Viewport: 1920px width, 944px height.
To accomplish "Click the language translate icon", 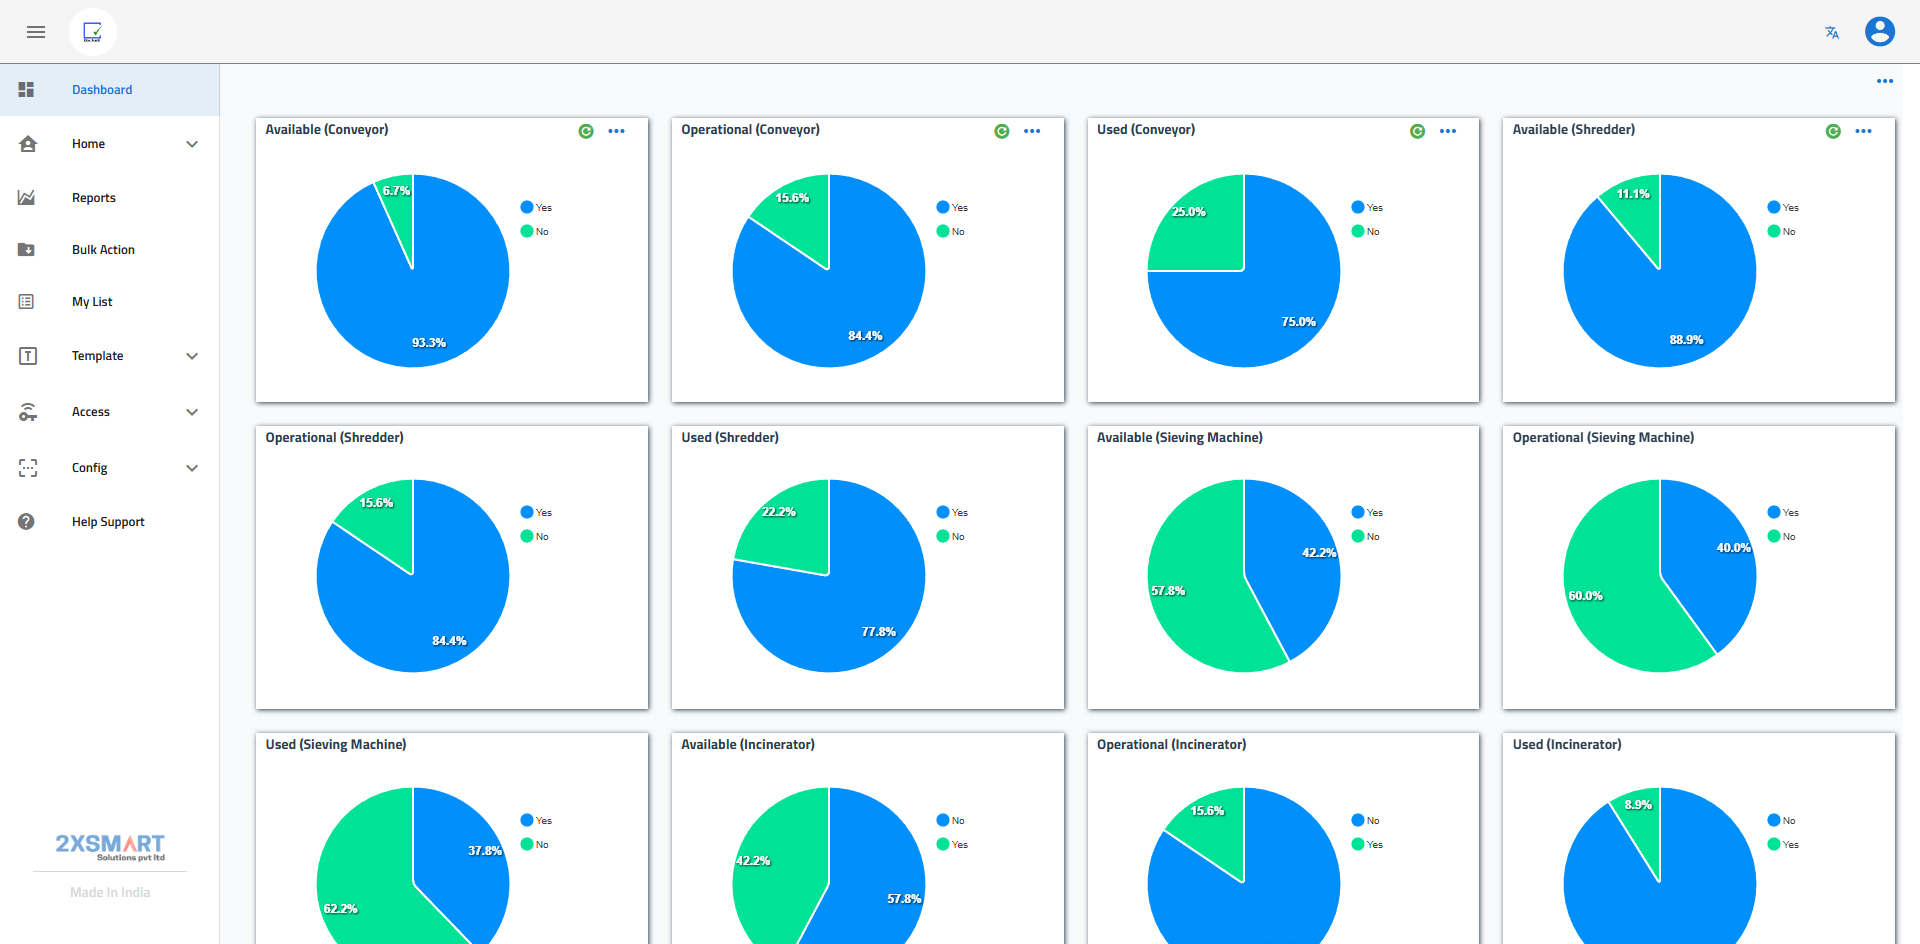I will point(1831,33).
